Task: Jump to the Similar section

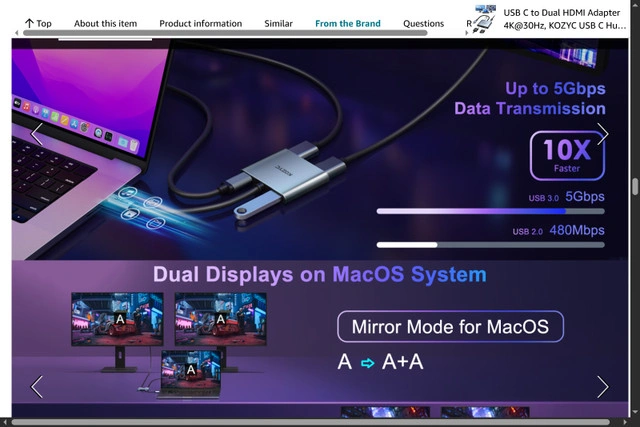Action: 278,23
